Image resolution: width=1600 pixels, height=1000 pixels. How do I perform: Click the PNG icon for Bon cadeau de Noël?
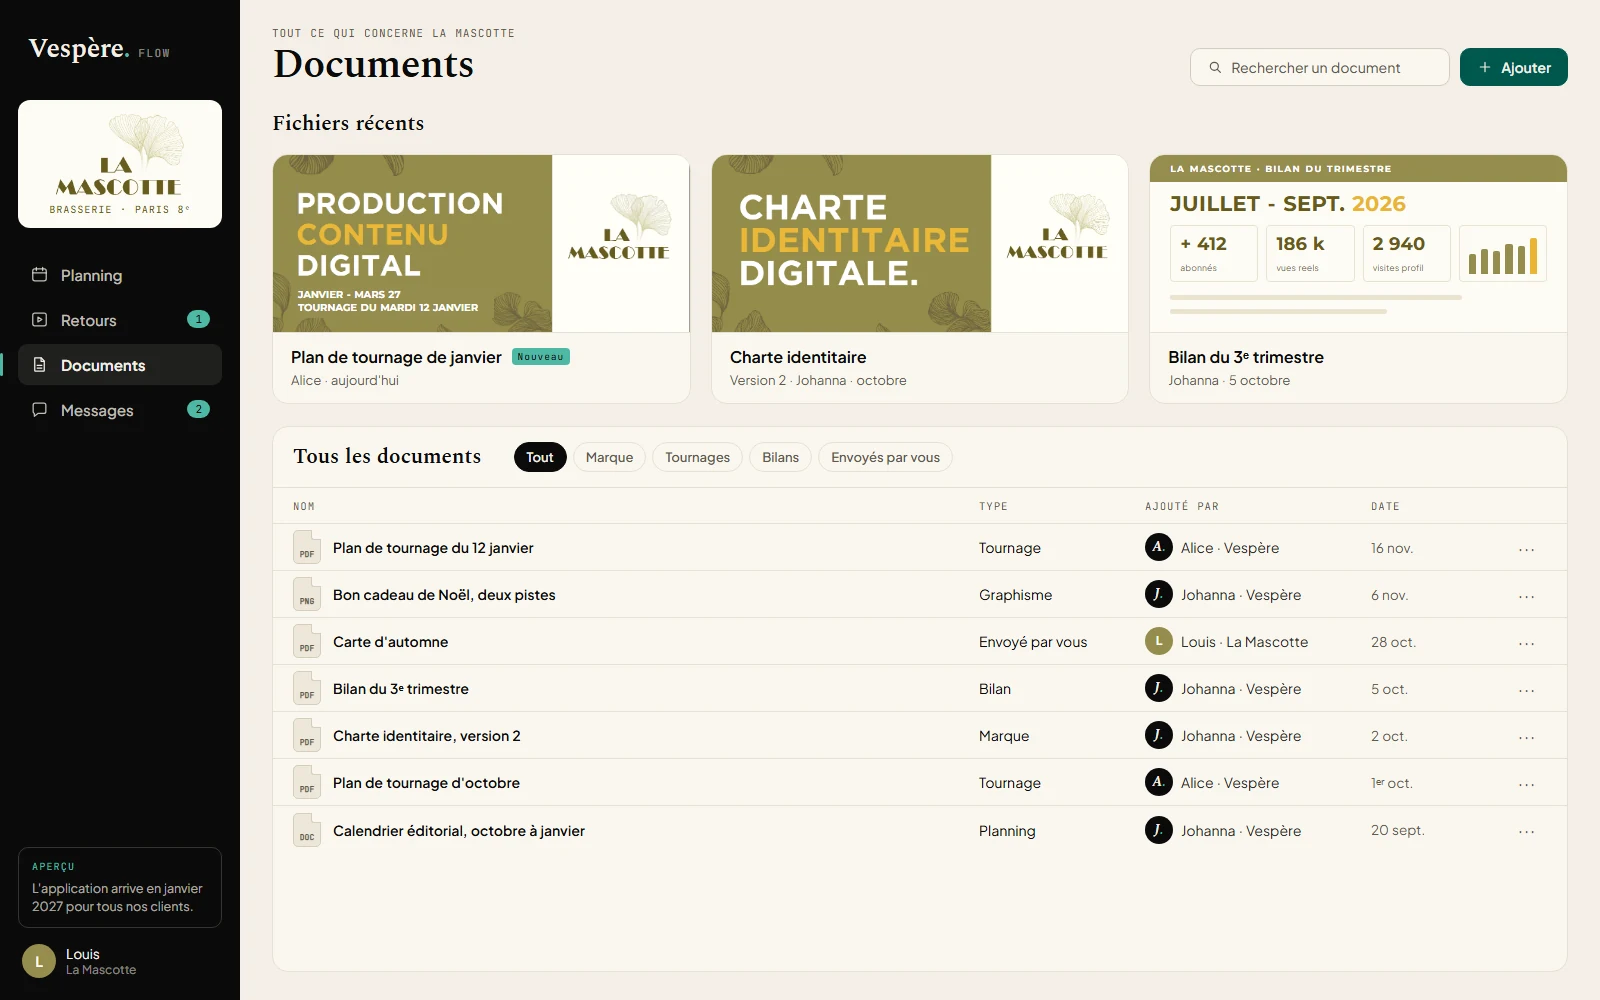[x=307, y=594]
